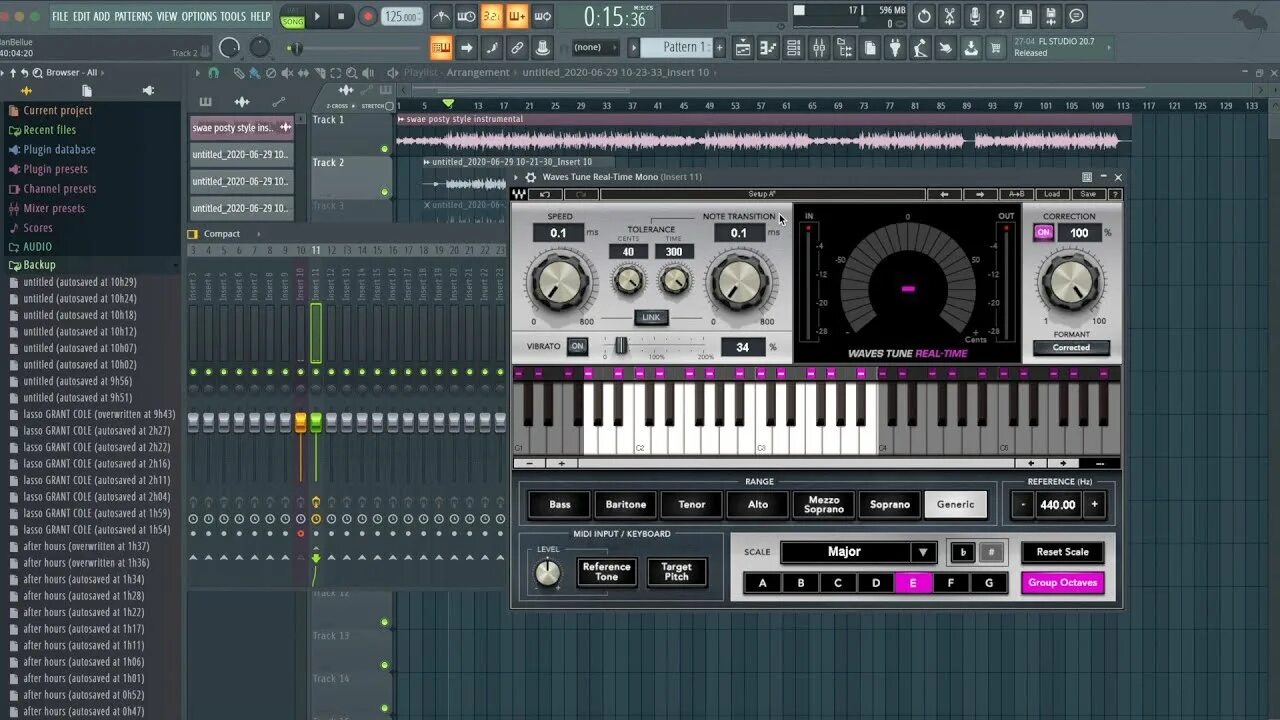Open the plugin picker plug icon
This screenshot has width=1280, height=720.
pyautogui.click(x=895, y=47)
